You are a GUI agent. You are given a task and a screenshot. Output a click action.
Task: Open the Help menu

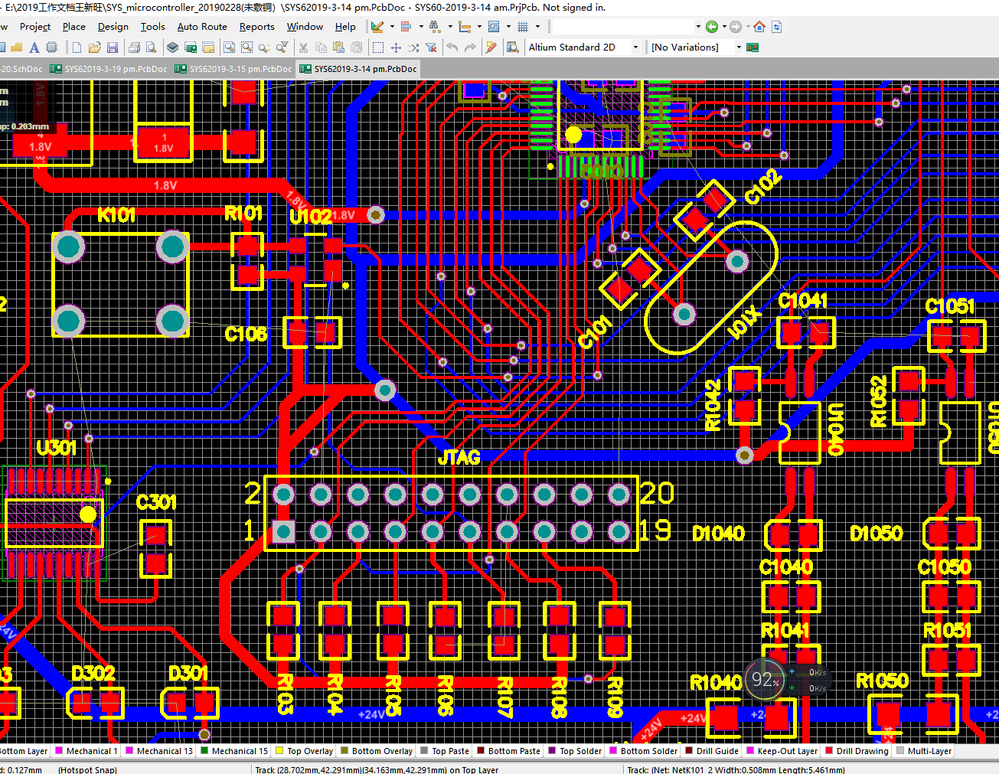pos(345,27)
